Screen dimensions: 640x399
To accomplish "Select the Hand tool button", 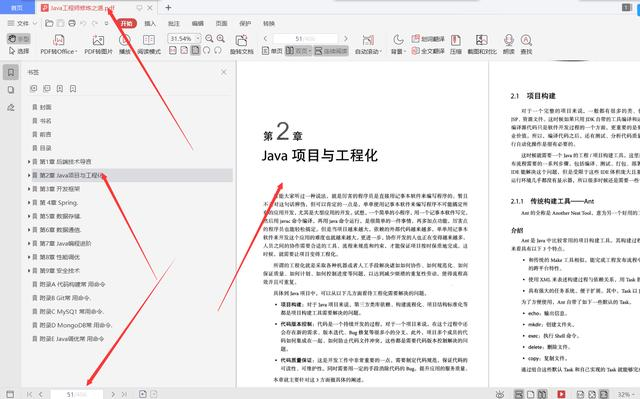I will (18, 39).
